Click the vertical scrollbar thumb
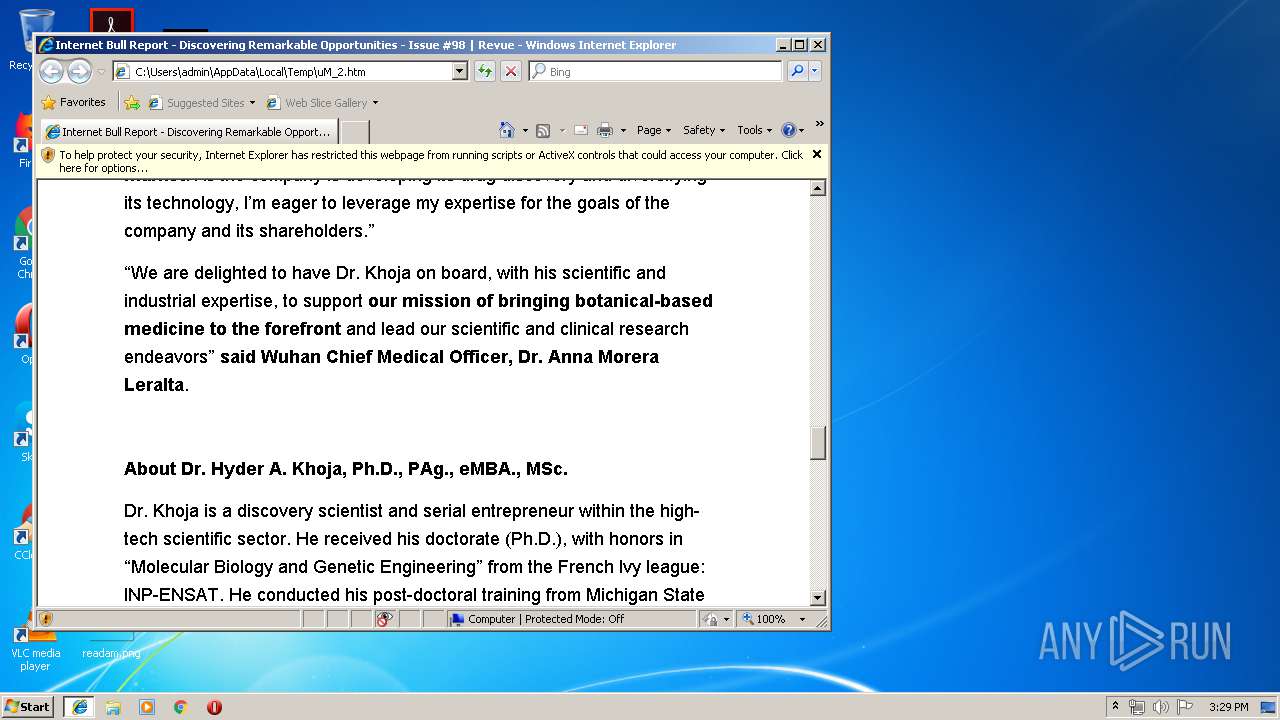 click(x=818, y=443)
